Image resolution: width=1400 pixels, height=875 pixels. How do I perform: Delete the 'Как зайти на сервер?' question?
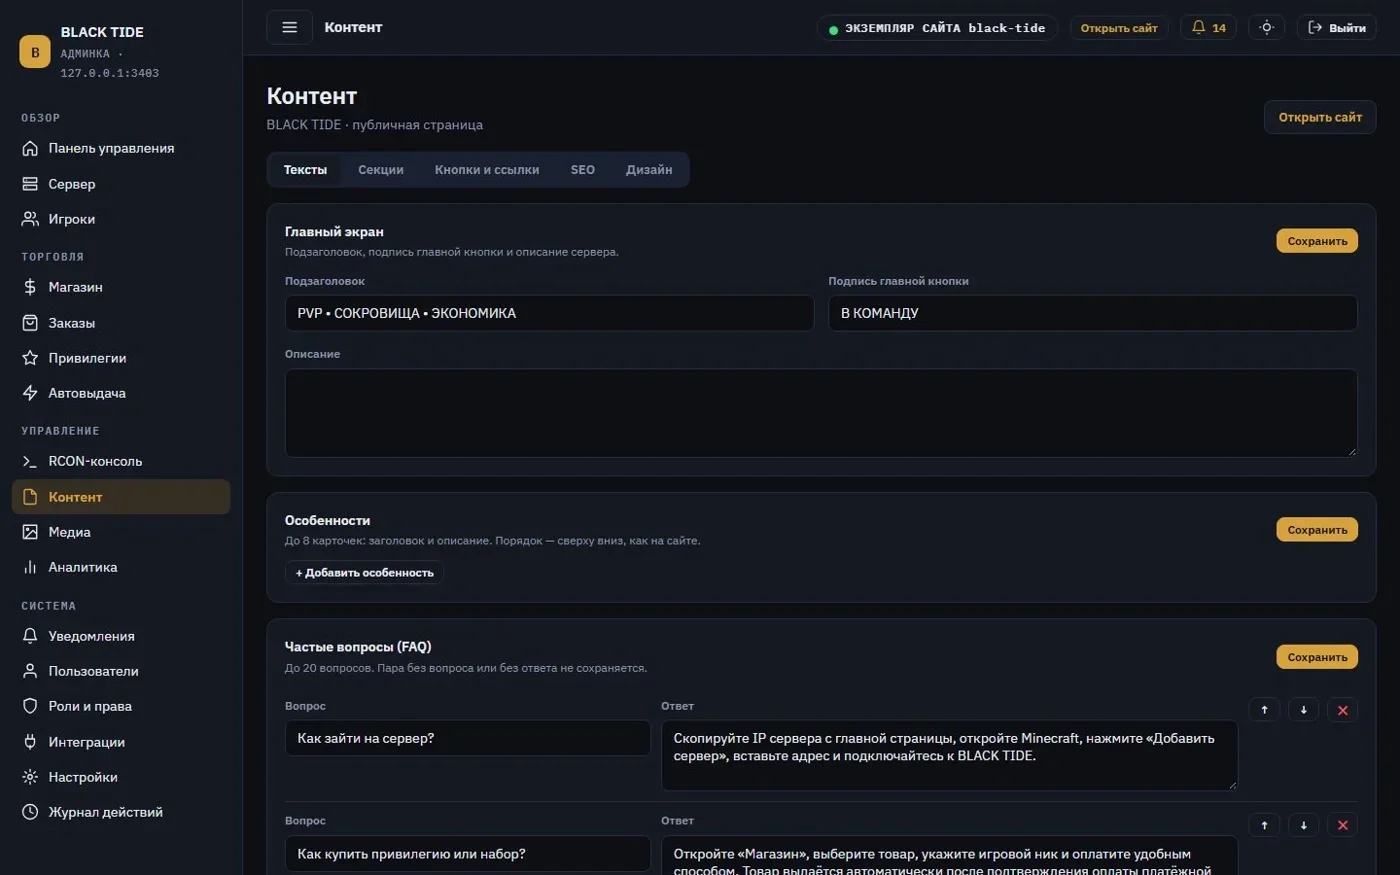click(1342, 710)
